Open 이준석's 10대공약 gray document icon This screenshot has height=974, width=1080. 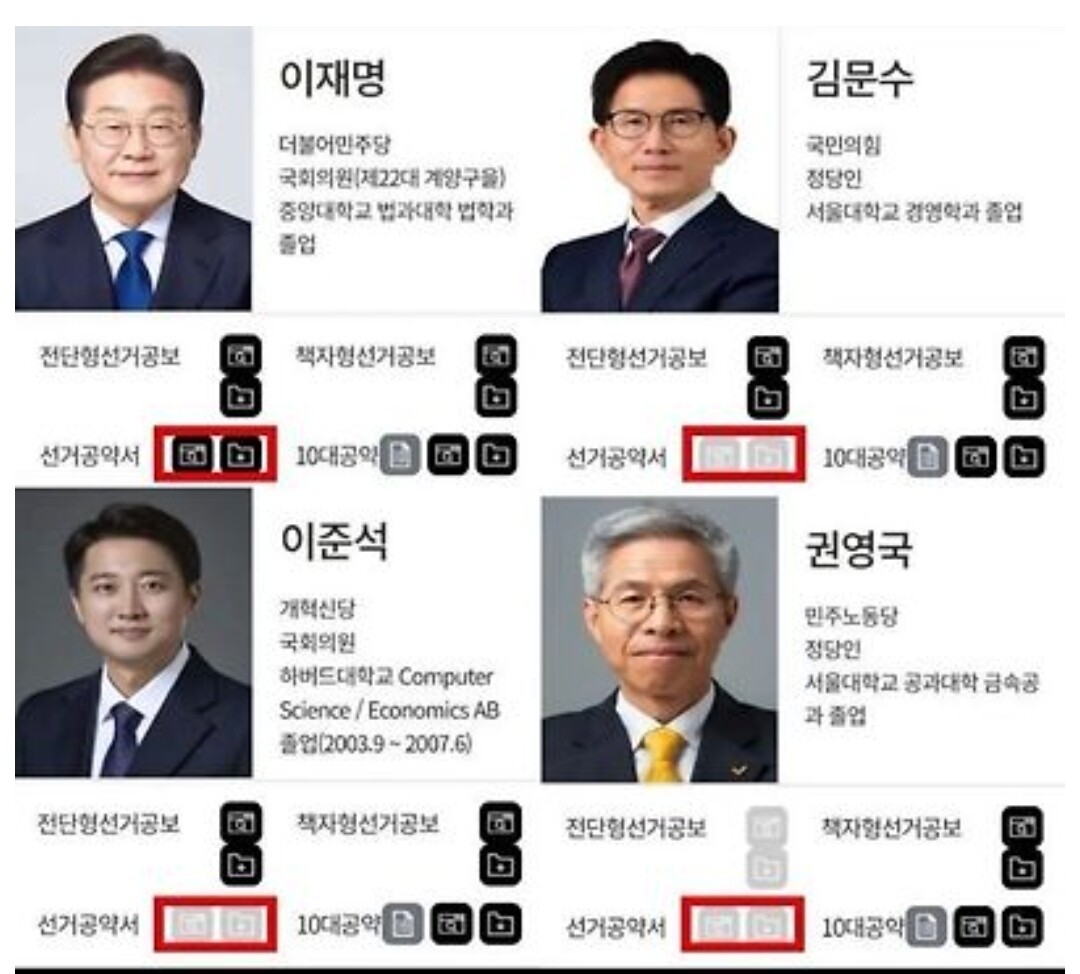click(402, 924)
